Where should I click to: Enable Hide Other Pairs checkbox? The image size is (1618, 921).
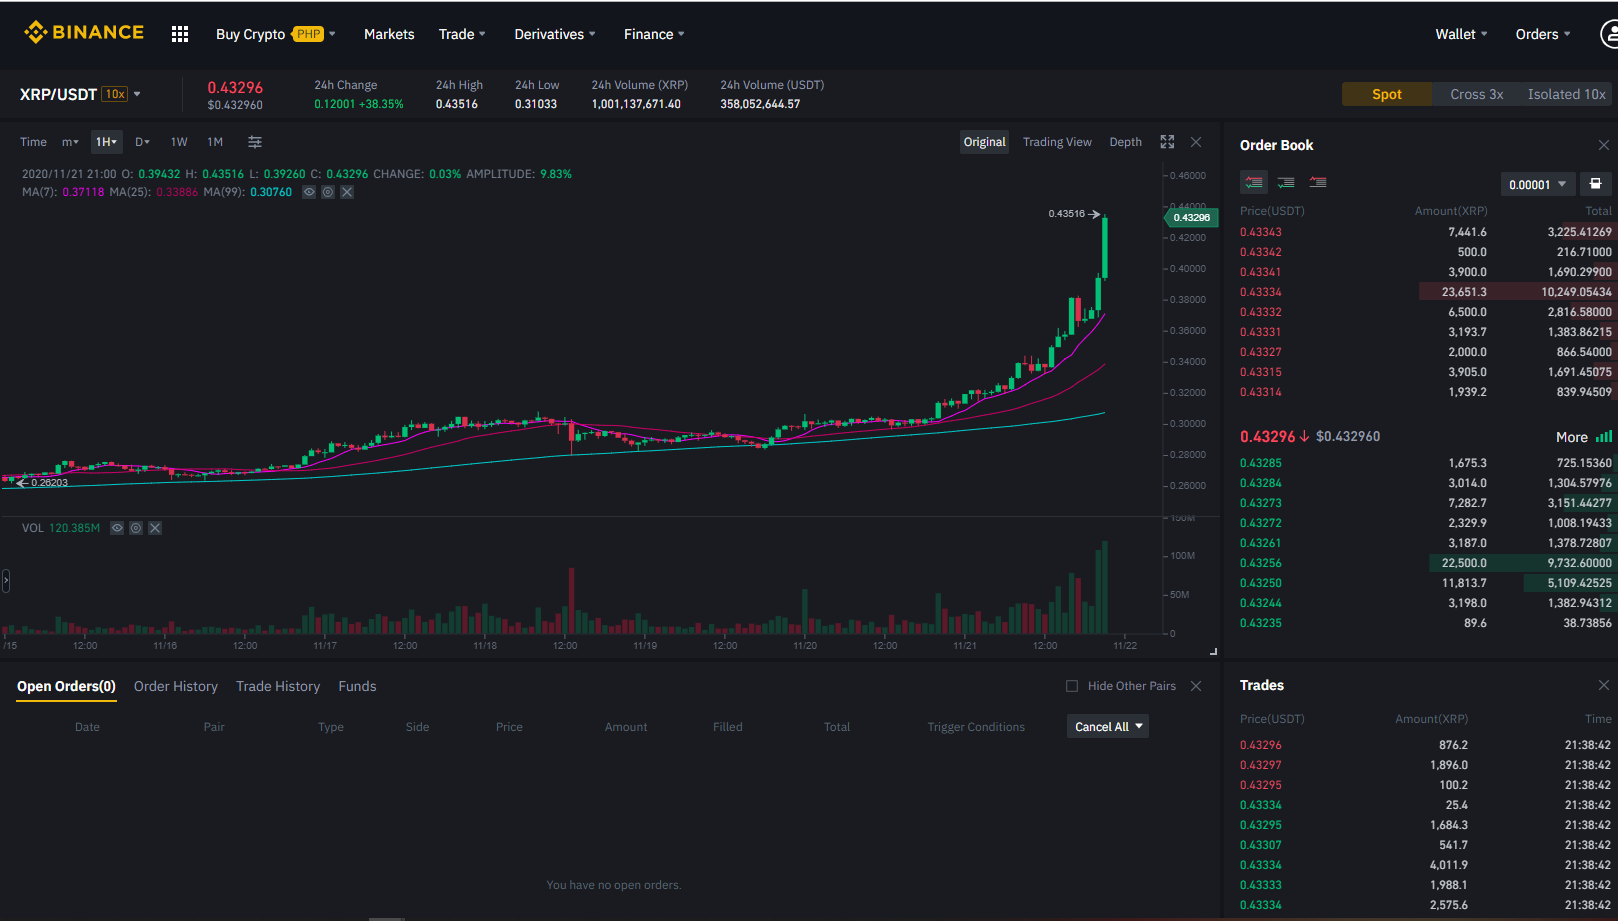[1072, 686]
